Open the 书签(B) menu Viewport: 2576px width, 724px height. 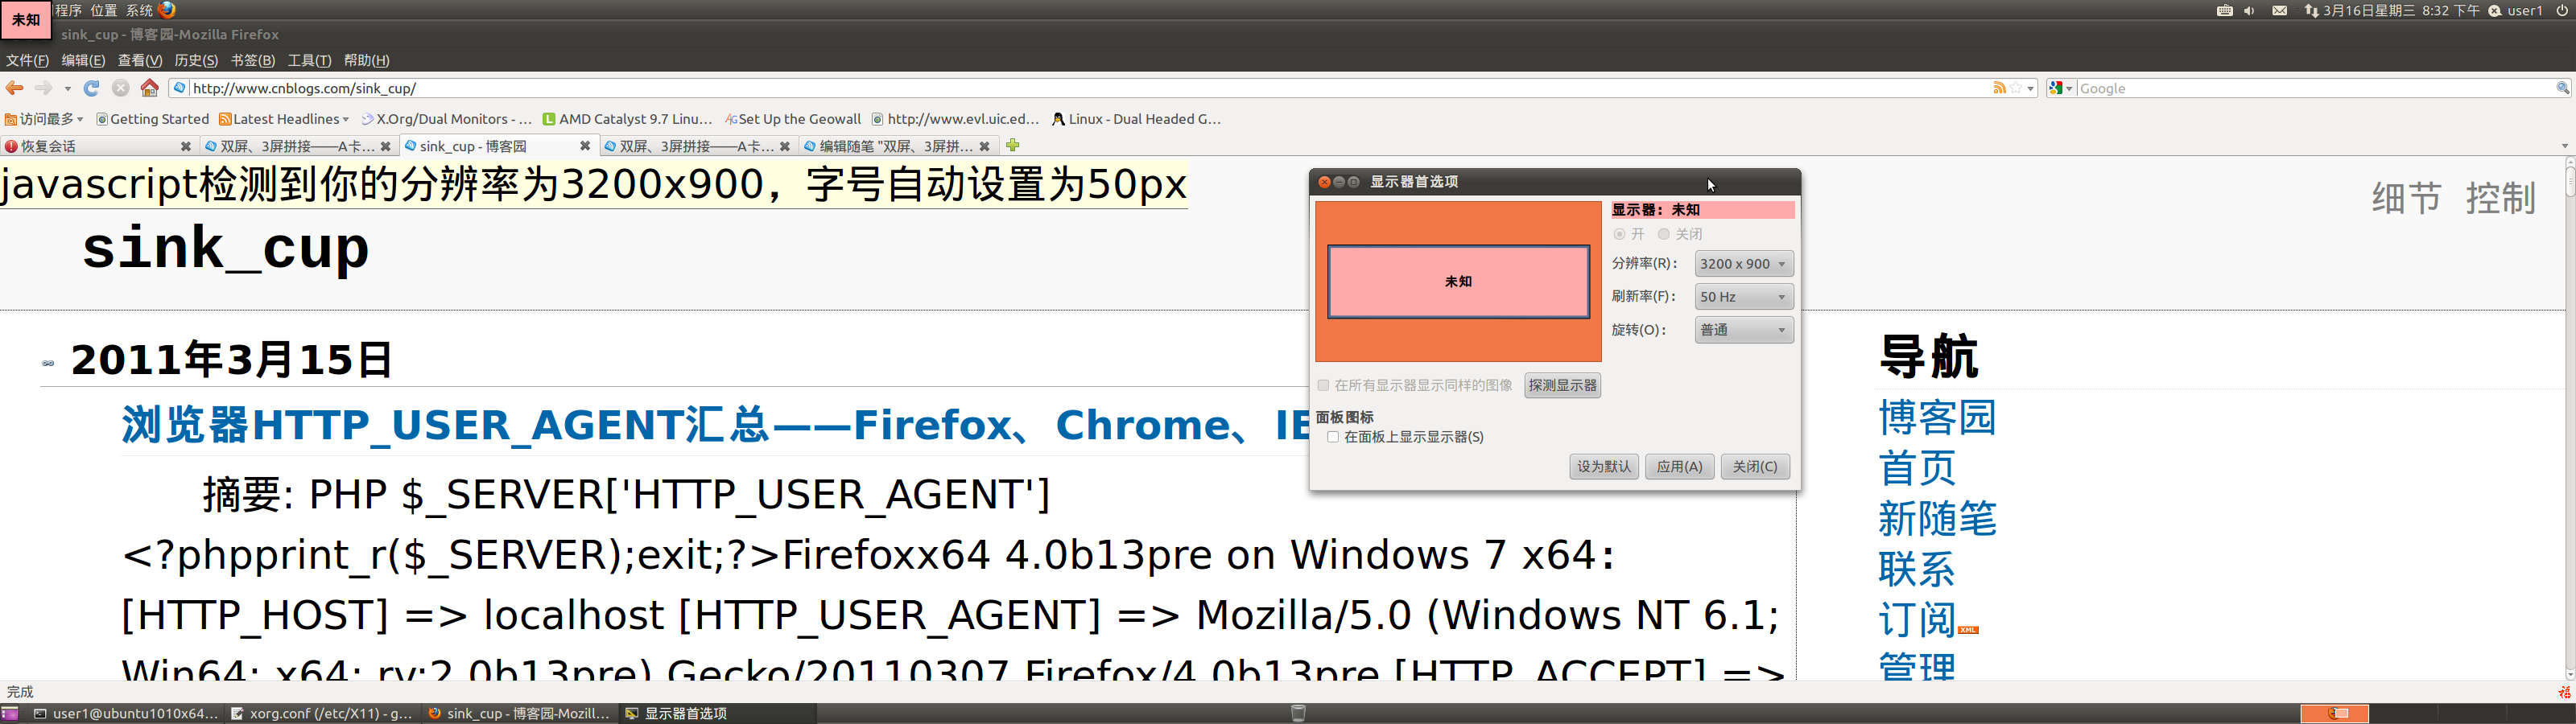click(x=253, y=61)
